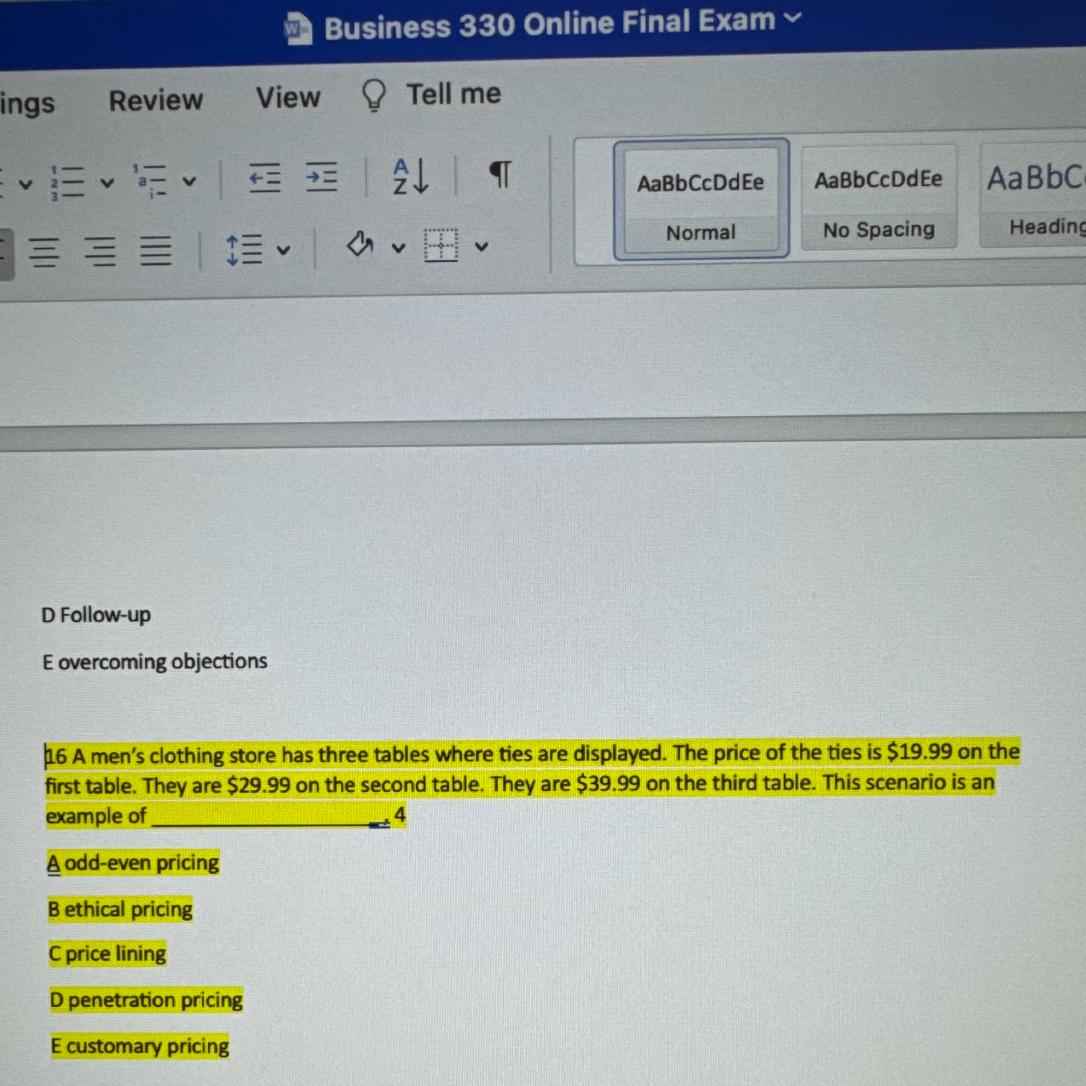Open the View menu
This screenshot has width=1086, height=1086.
coord(287,97)
